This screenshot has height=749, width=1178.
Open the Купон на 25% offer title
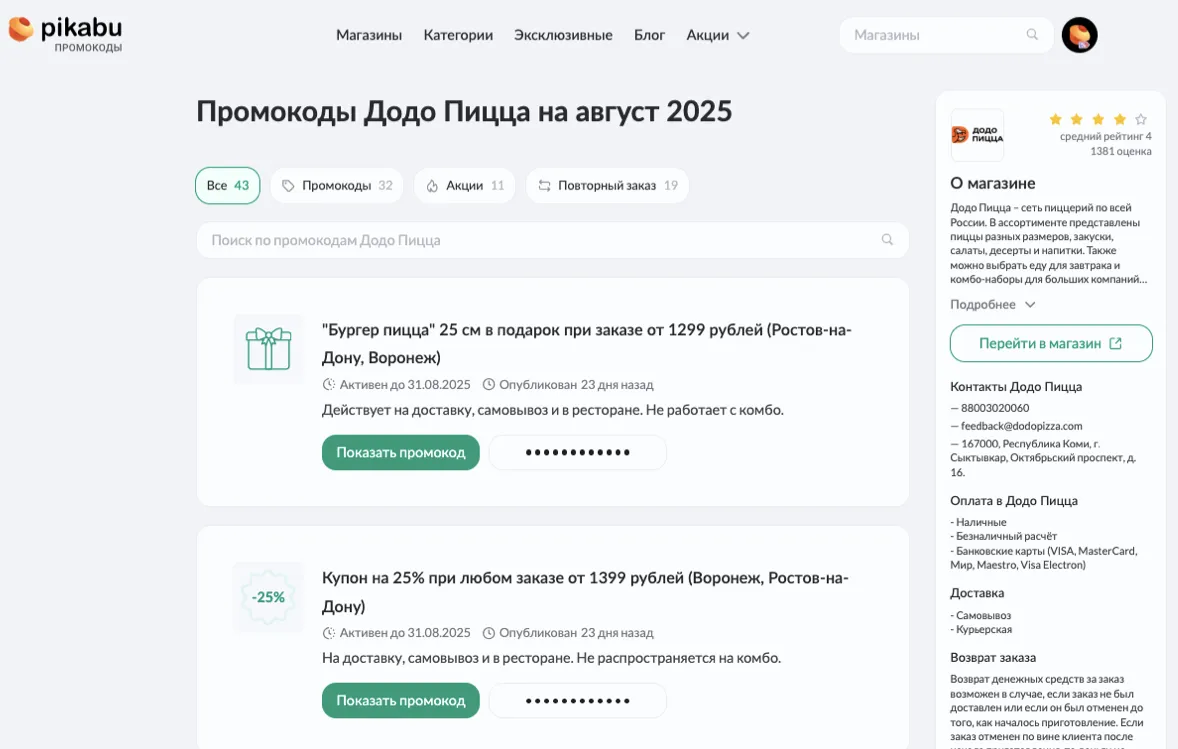(x=585, y=592)
